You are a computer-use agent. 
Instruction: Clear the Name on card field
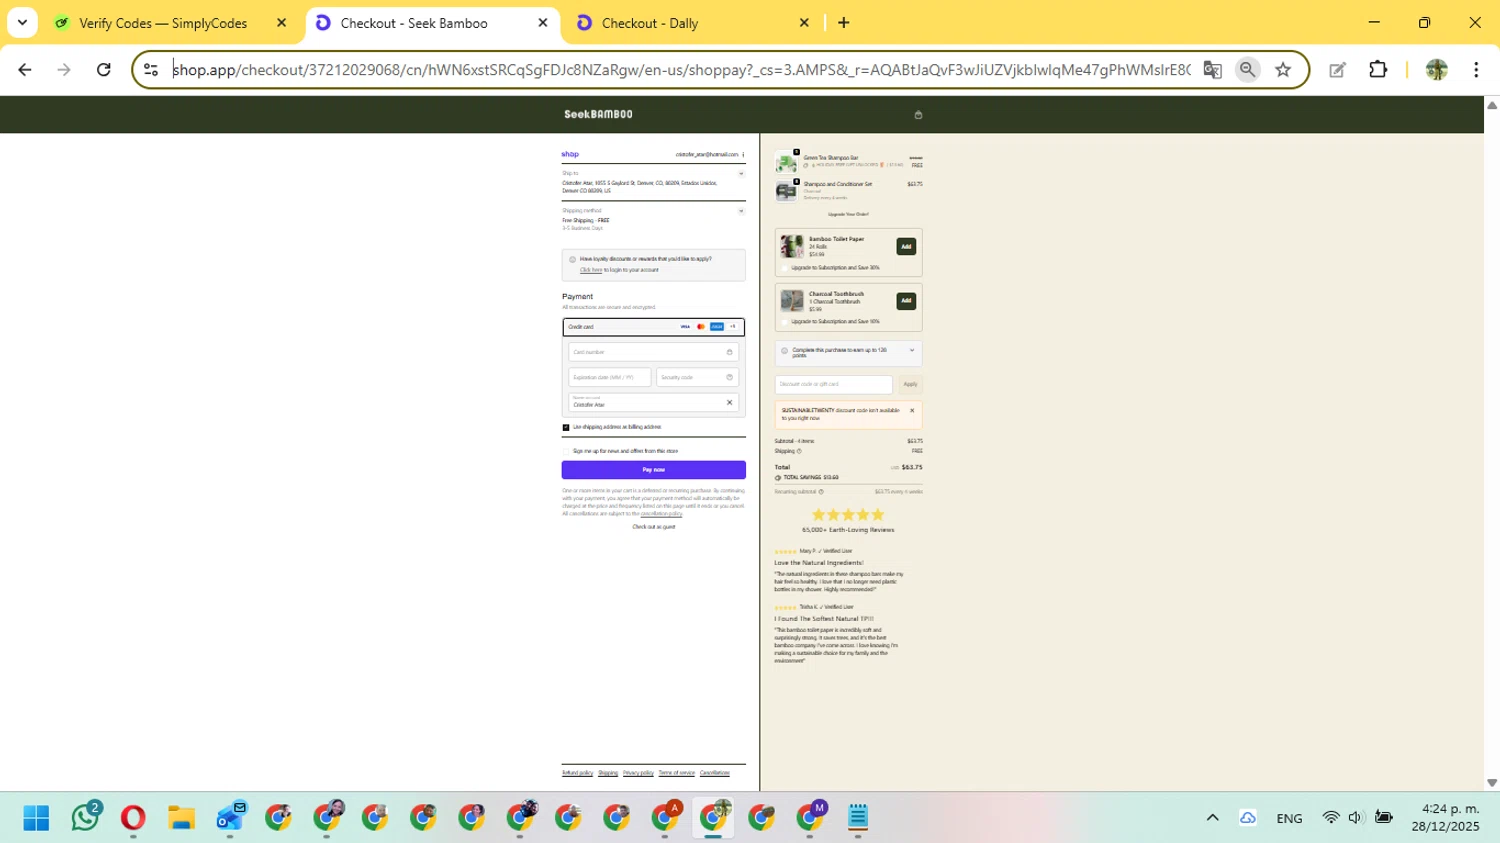click(x=729, y=403)
